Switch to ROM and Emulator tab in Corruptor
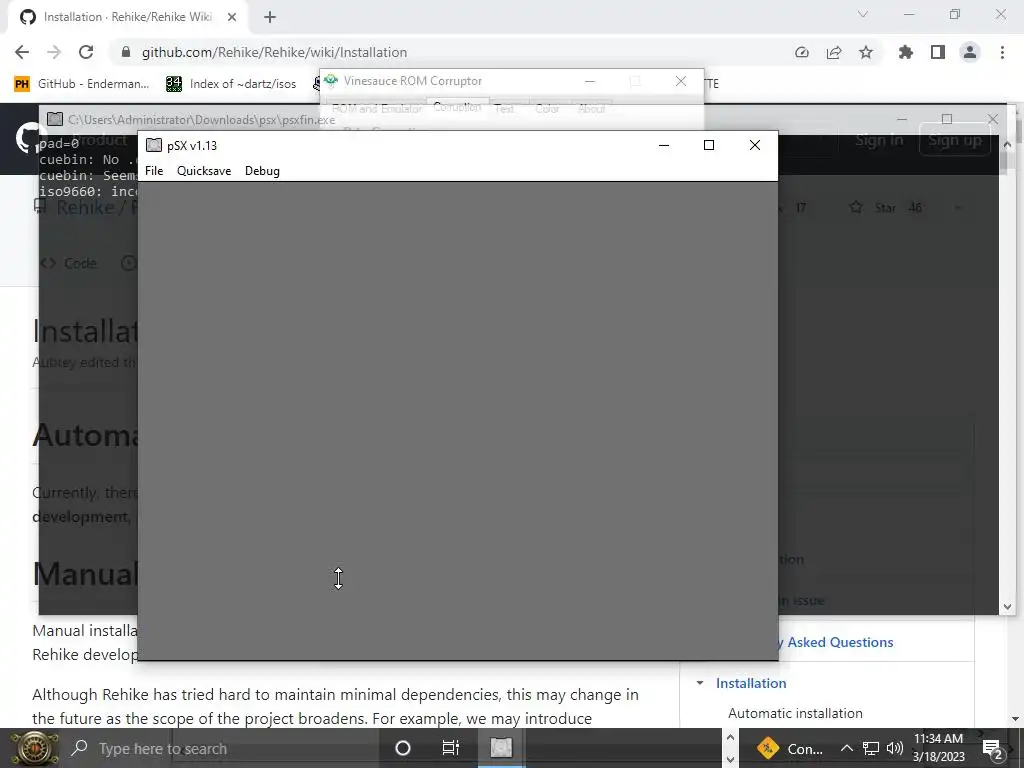 (x=377, y=109)
